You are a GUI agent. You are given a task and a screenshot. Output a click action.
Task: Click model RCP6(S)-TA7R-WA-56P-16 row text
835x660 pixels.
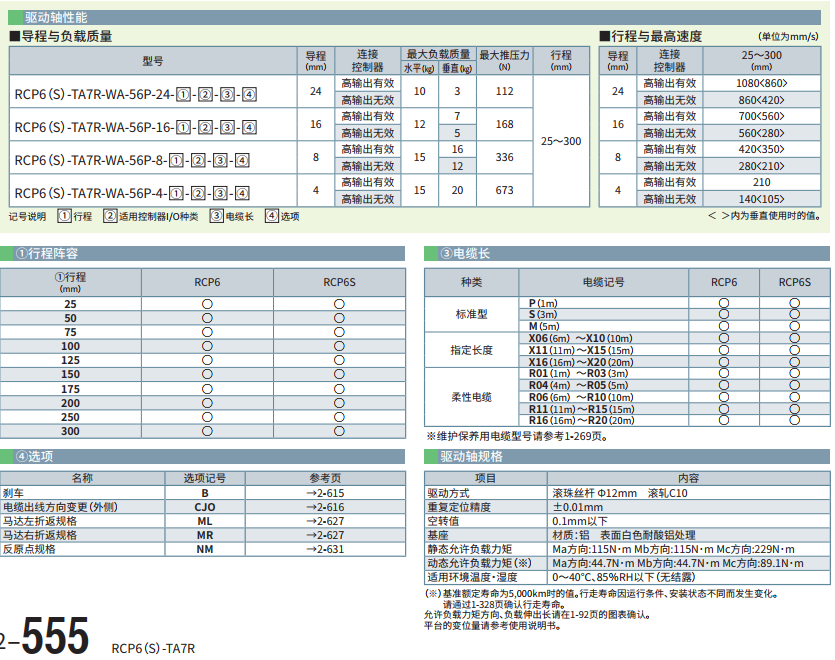[x=136, y=128]
